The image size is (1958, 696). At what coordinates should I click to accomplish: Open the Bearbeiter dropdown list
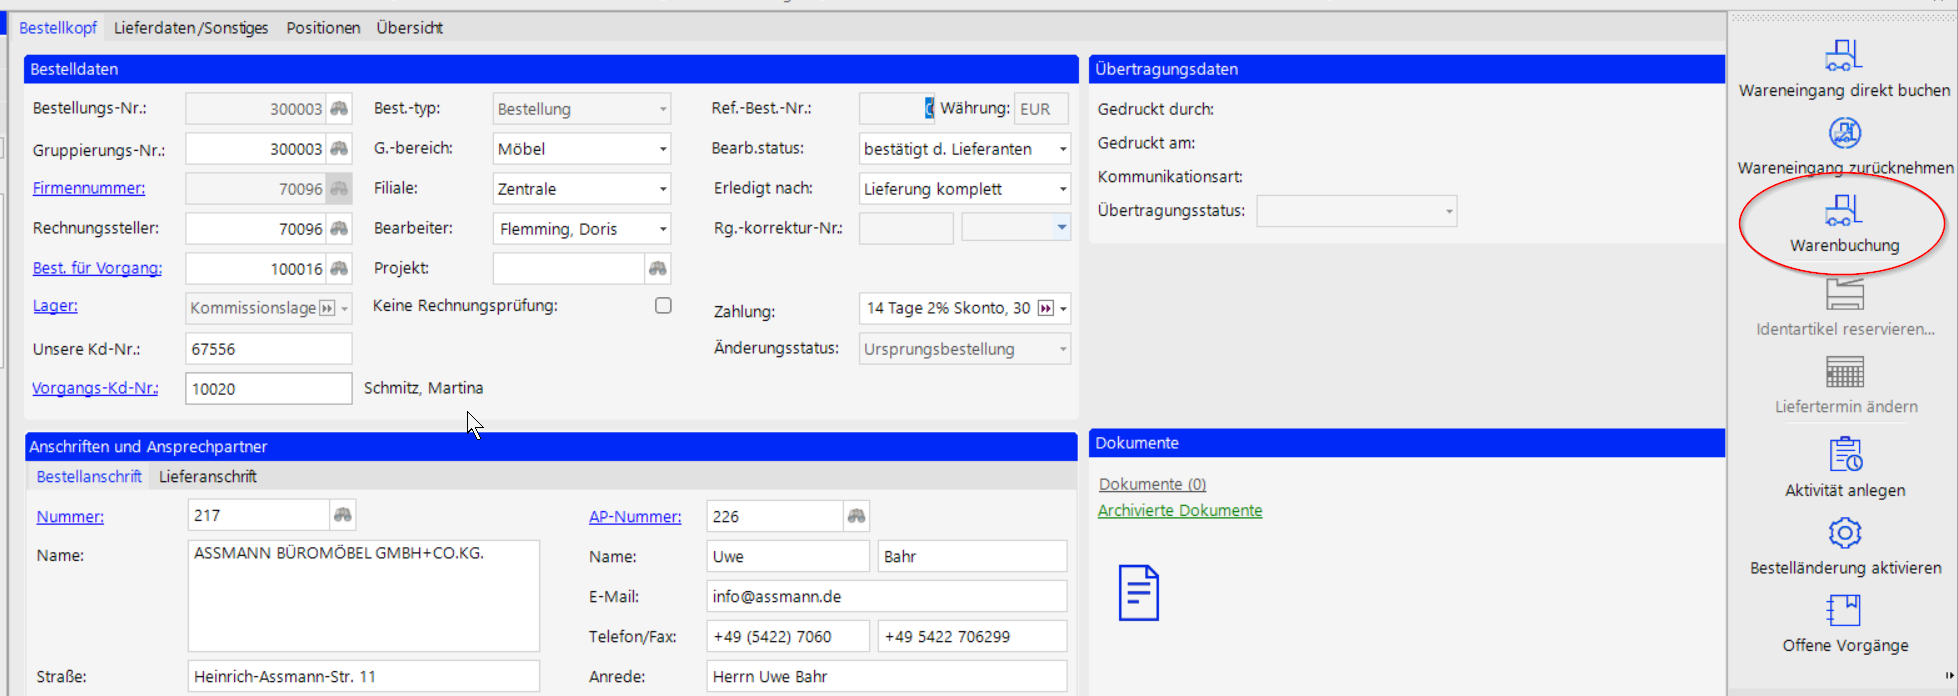point(662,229)
